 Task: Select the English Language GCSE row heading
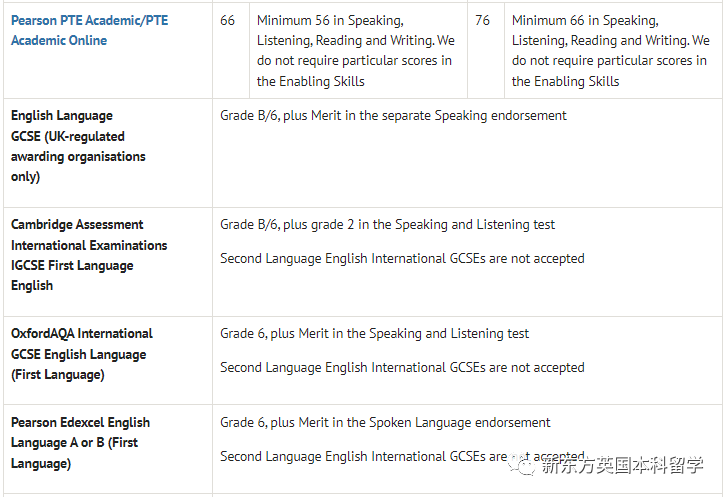tap(78, 146)
